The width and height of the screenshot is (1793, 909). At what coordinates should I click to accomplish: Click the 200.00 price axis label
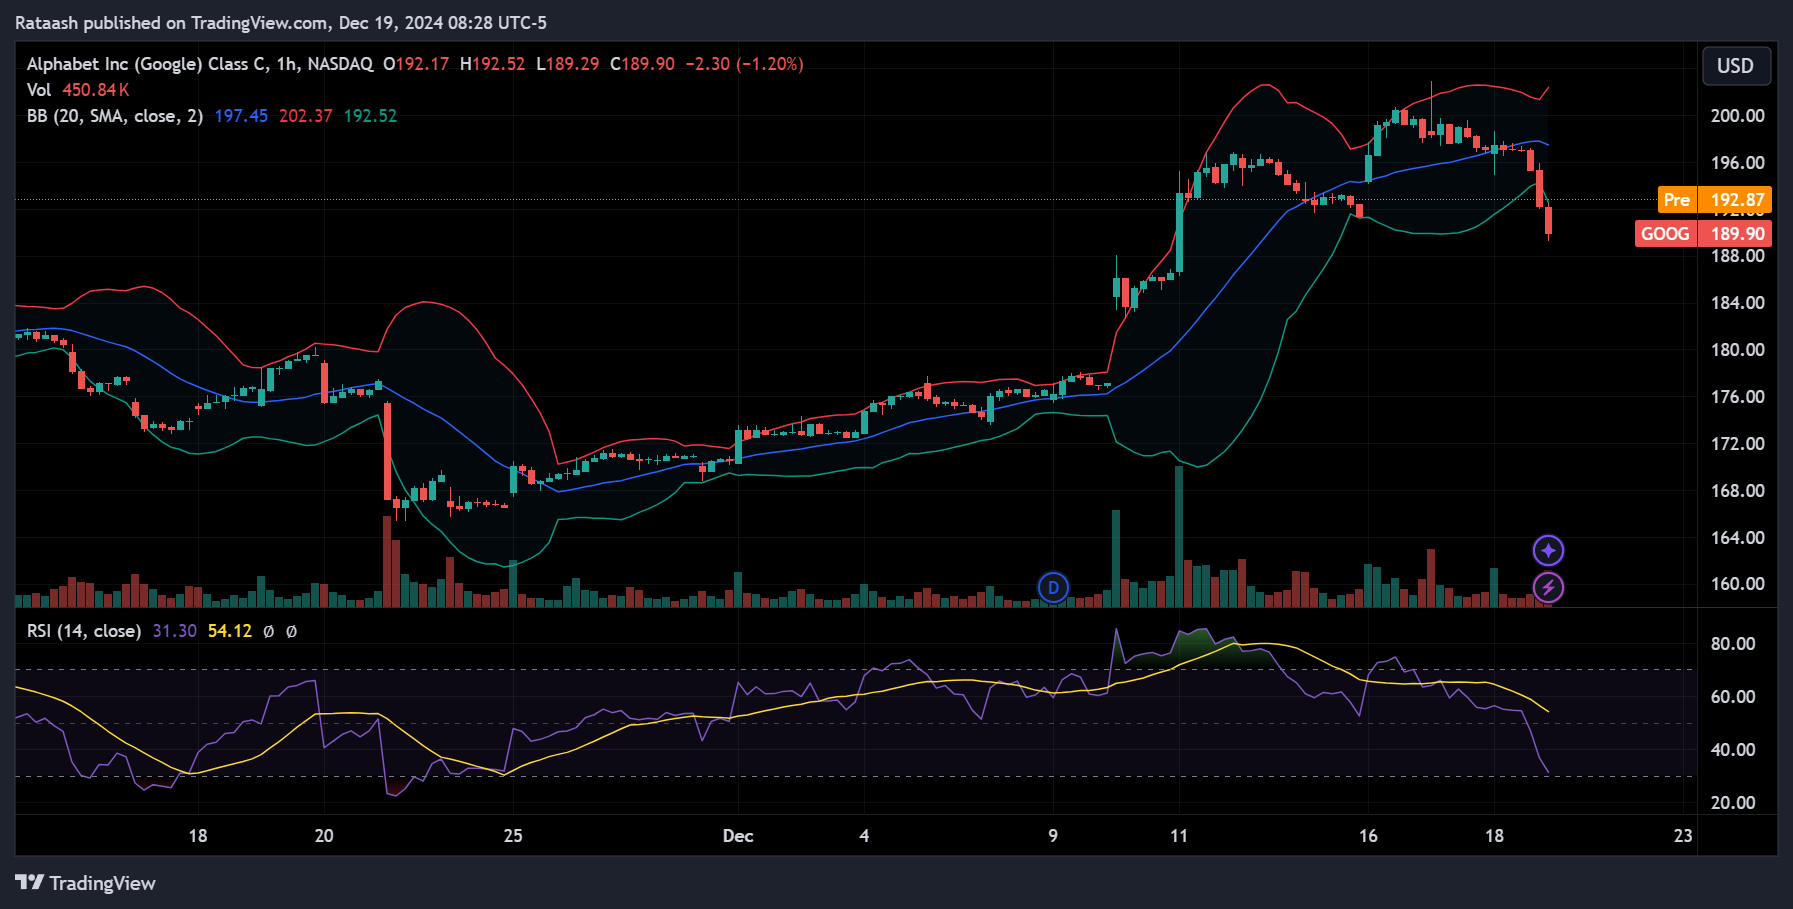tap(1737, 116)
